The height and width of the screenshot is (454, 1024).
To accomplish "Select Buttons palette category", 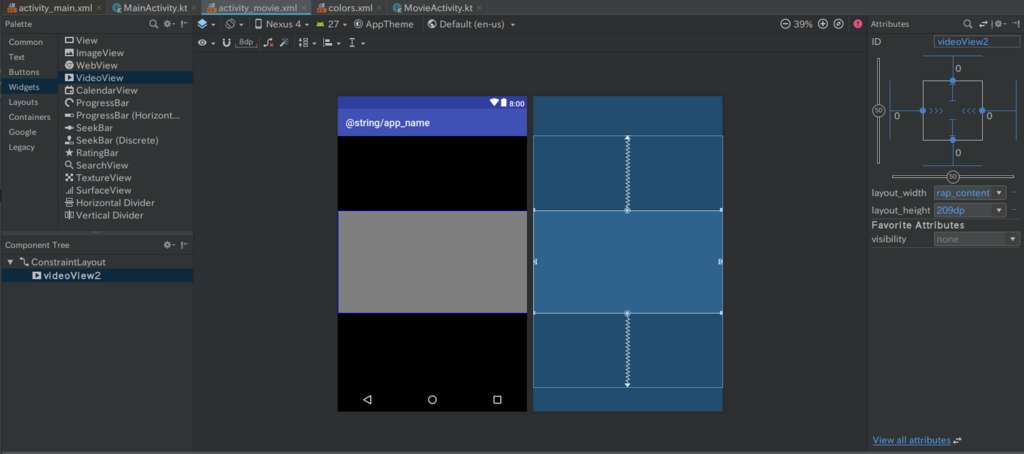I will [x=24, y=72].
